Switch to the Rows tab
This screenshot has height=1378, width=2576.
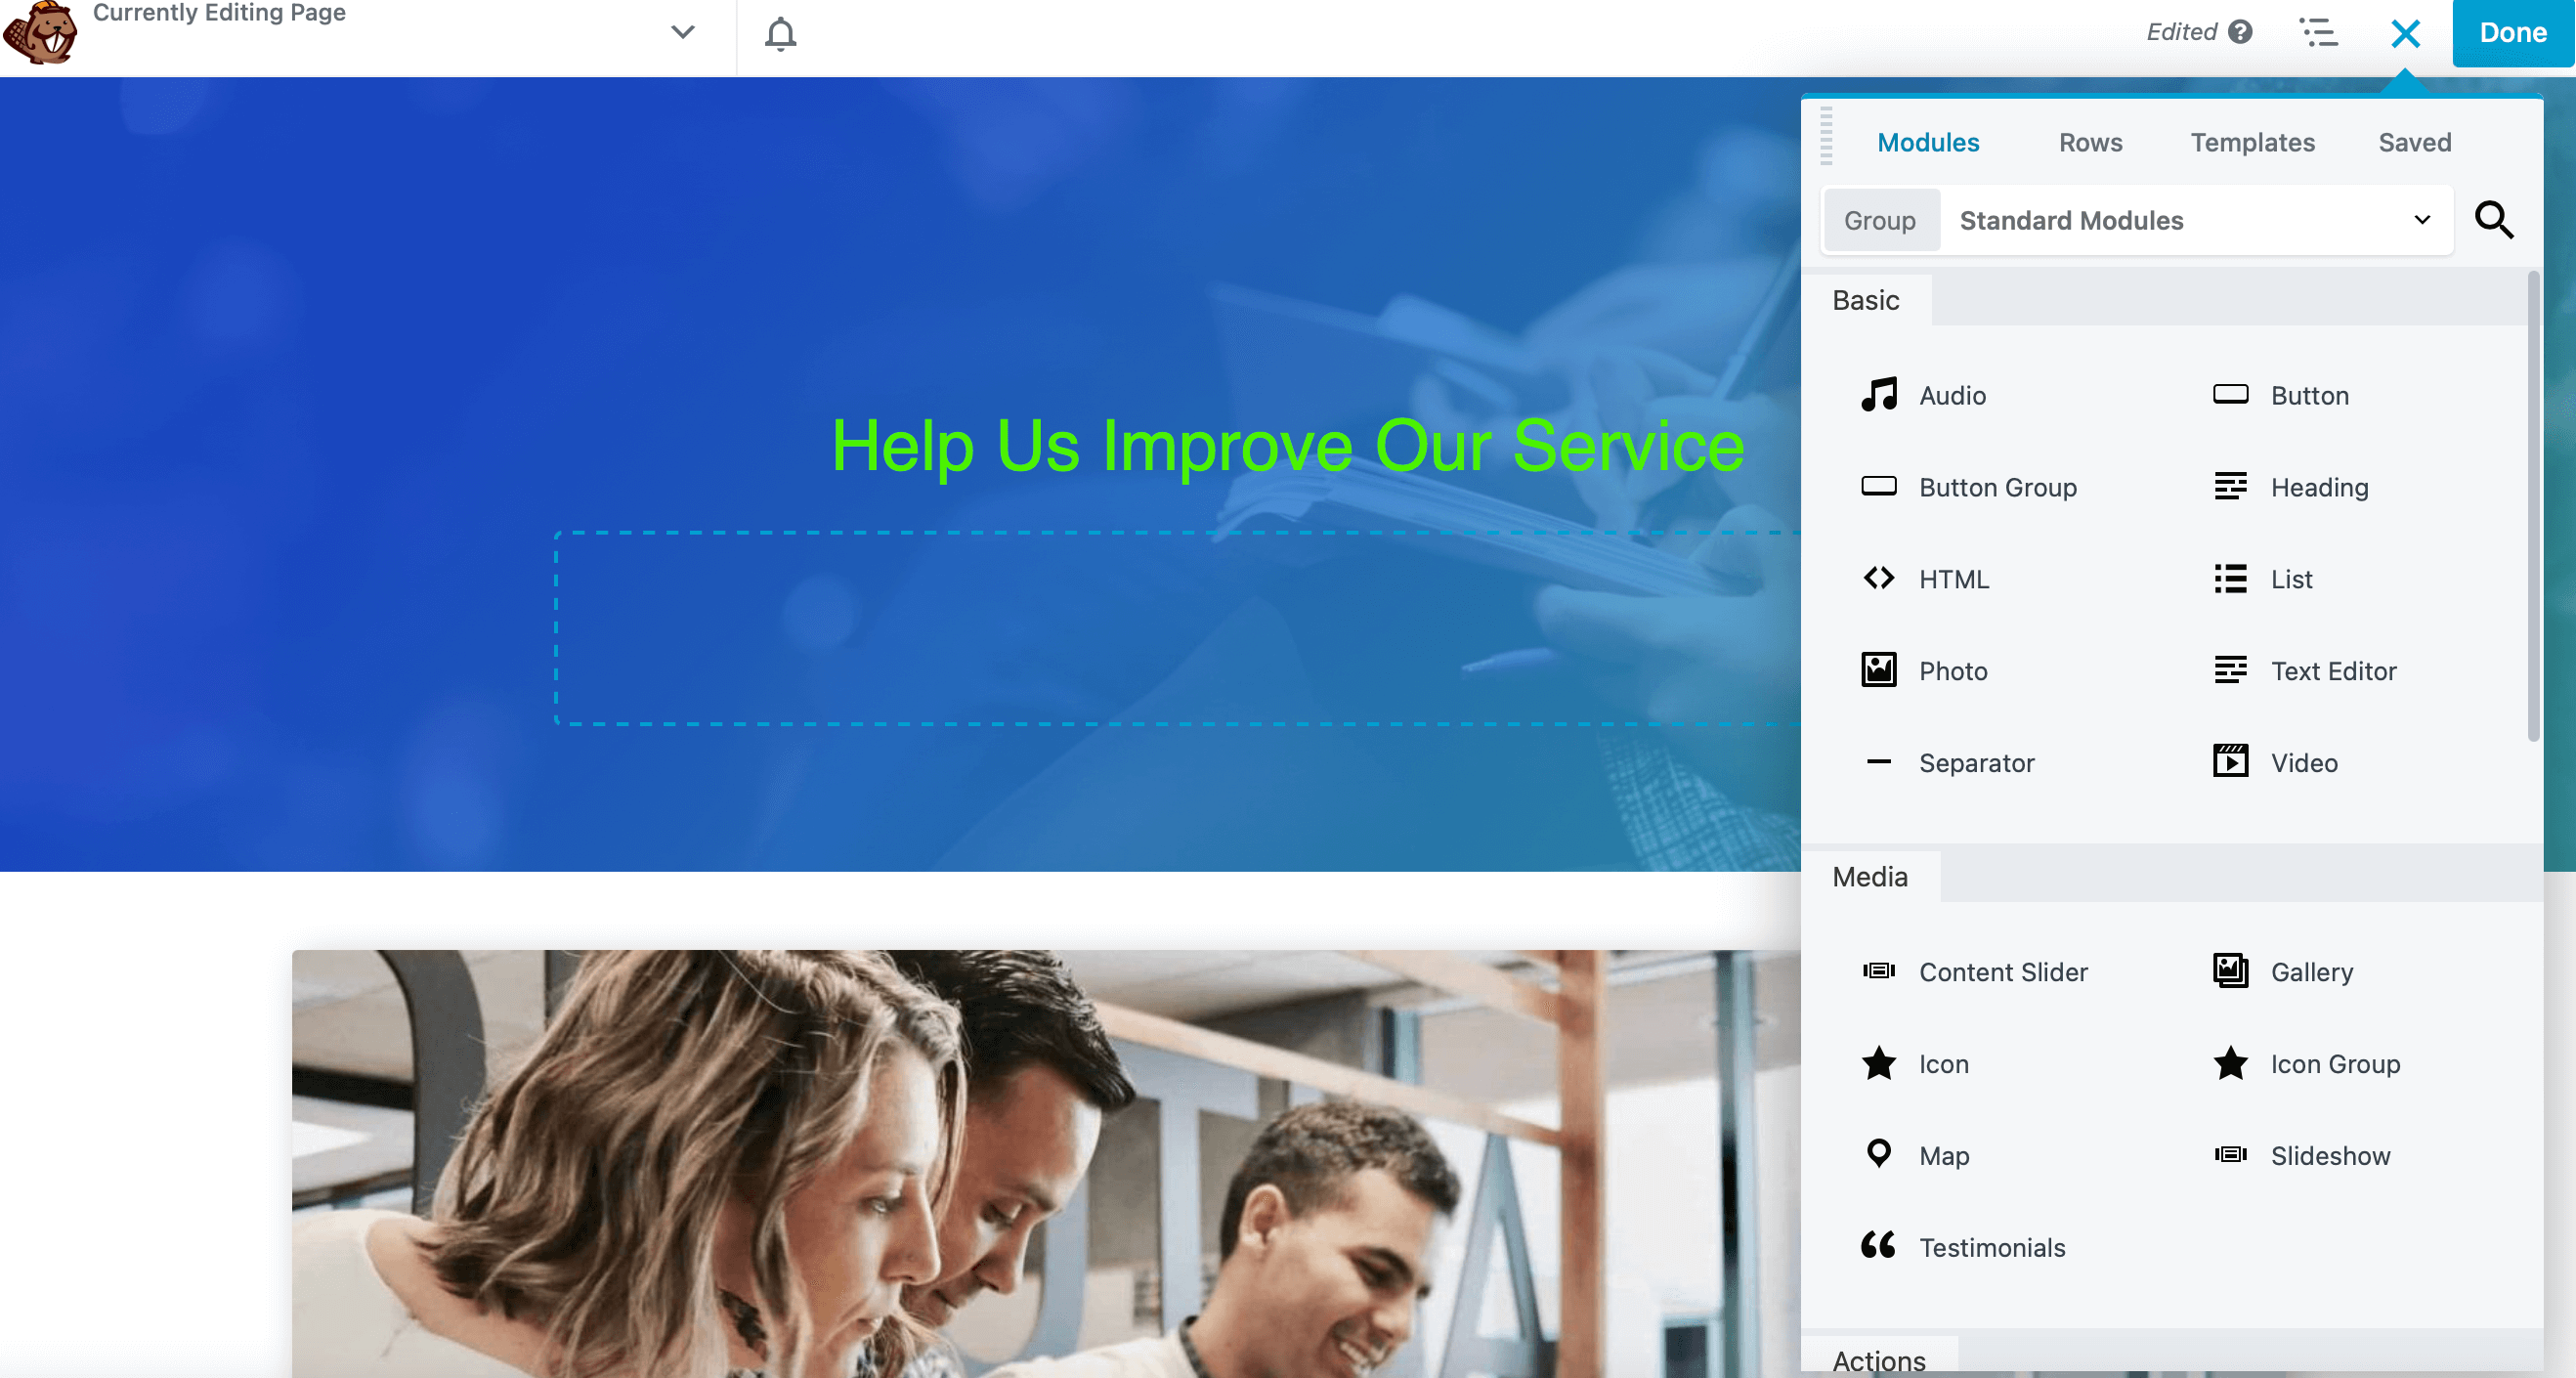click(x=2089, y=142)
